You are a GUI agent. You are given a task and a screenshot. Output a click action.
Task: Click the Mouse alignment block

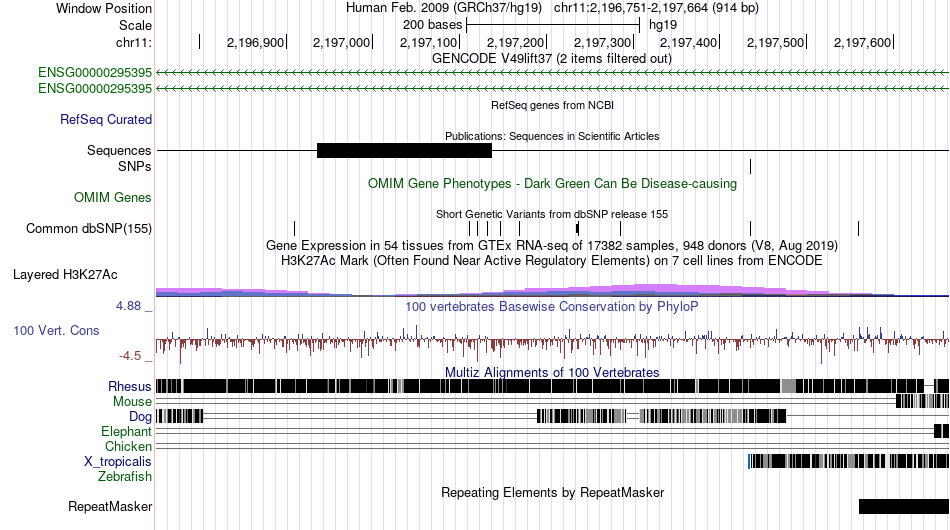(x=922, y=401)
